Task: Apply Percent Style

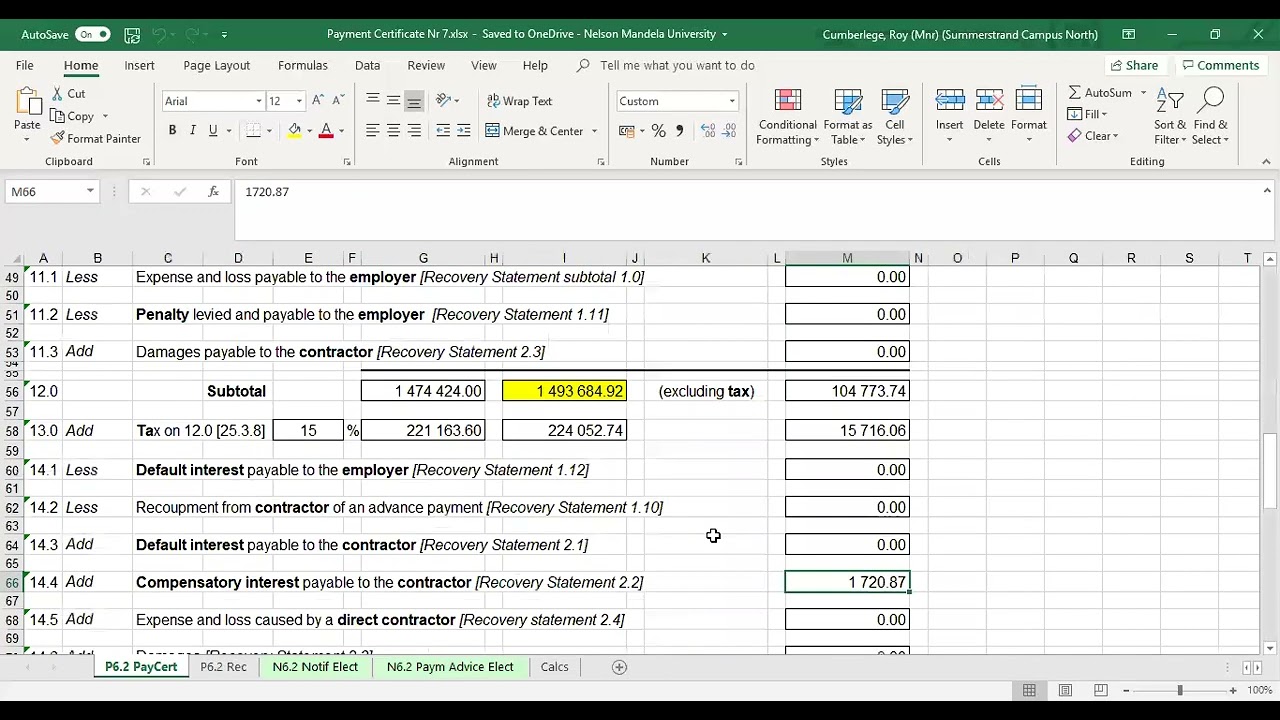Action: [x=658, y=131]
